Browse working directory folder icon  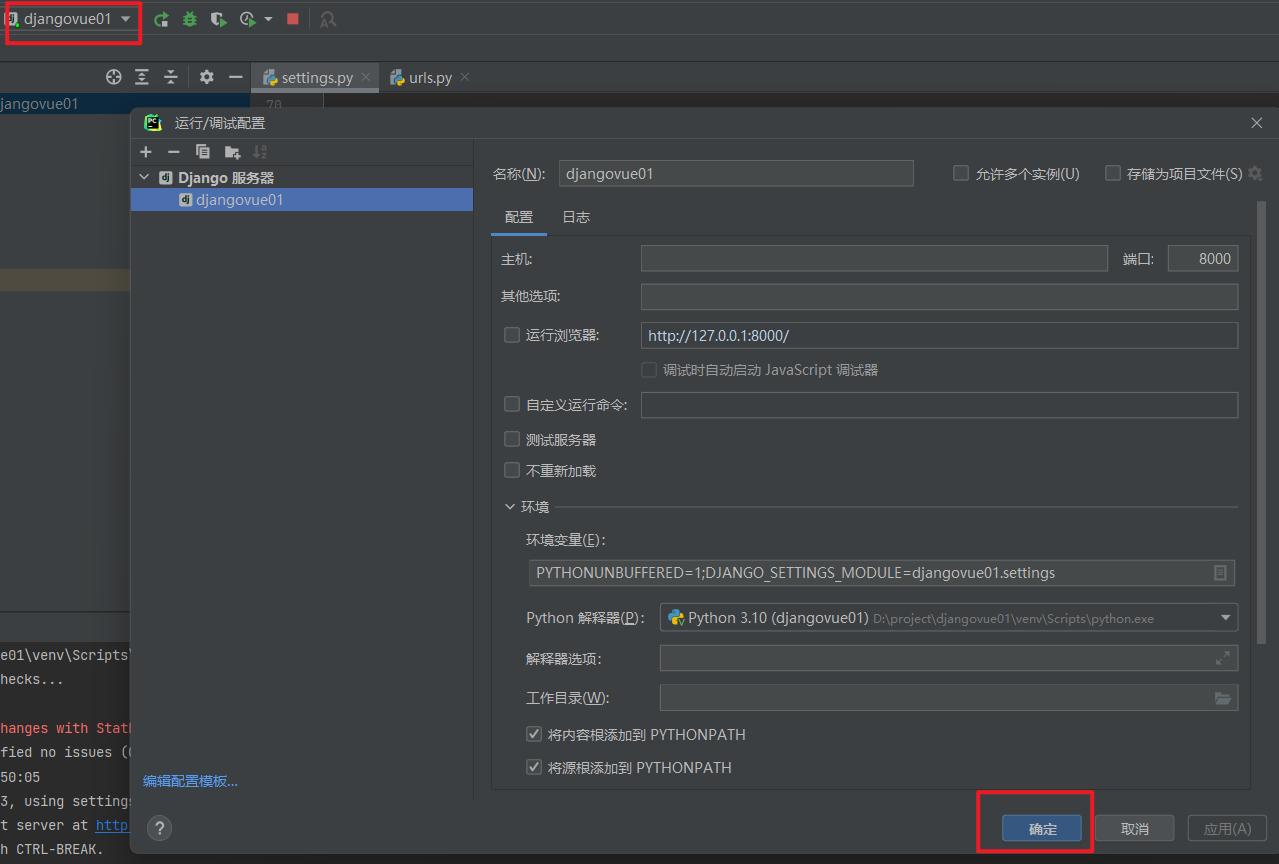(1223, 698)
